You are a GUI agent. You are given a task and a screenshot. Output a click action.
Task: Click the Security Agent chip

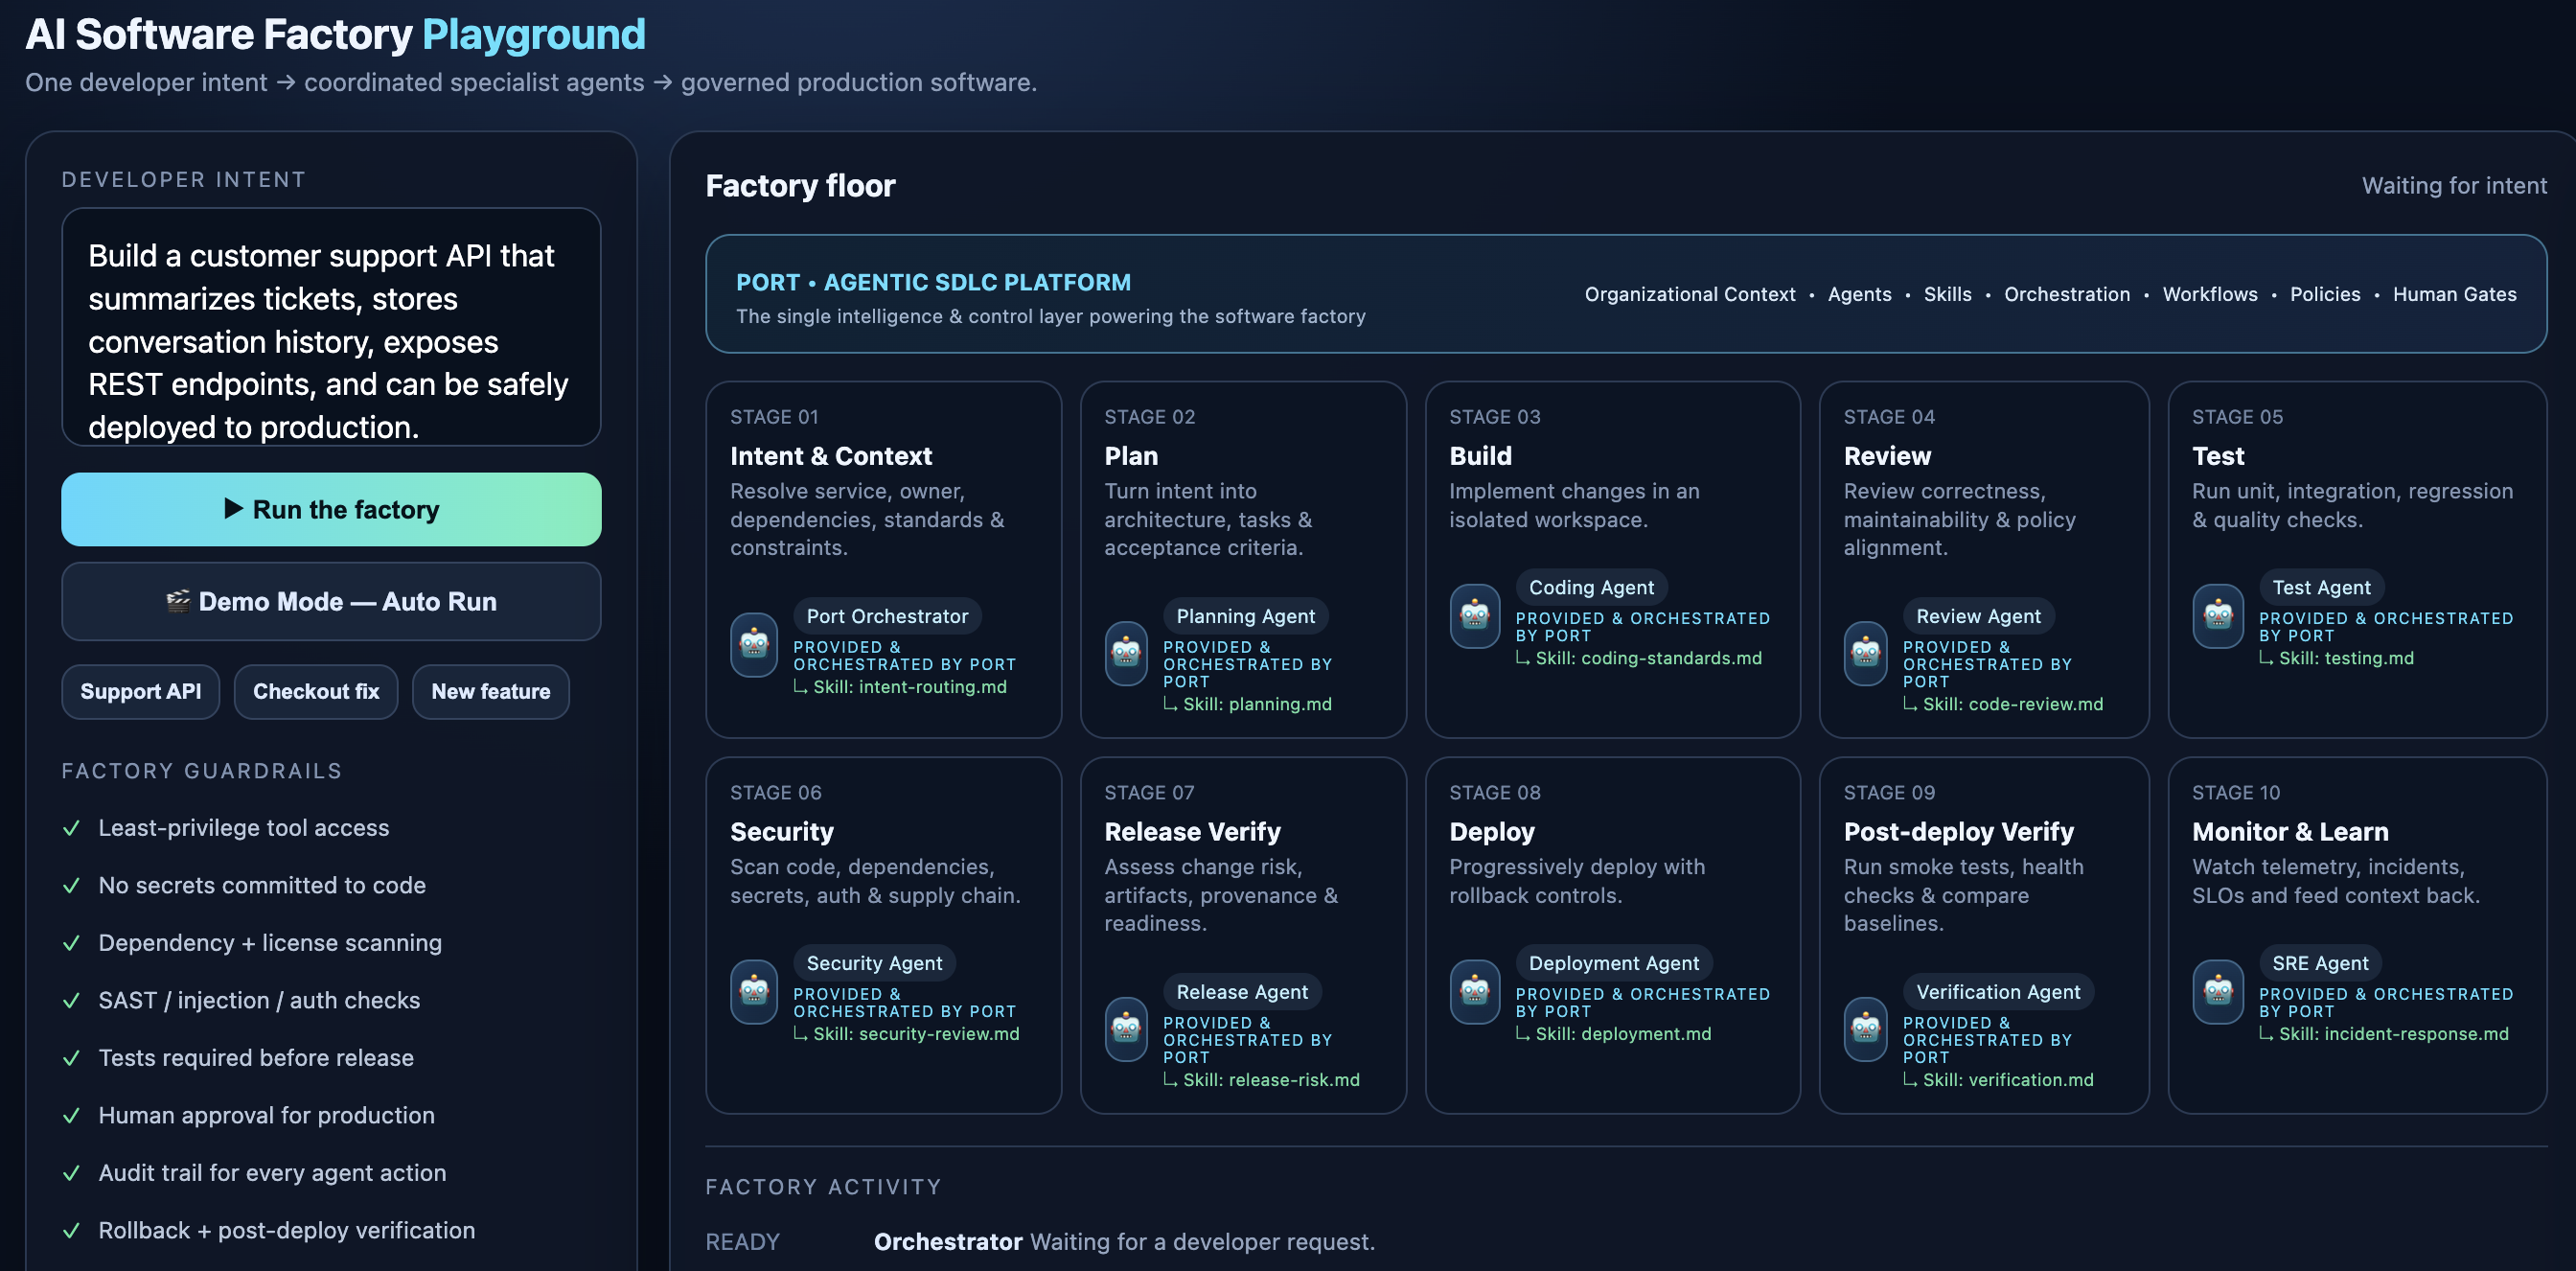(874, 964)
